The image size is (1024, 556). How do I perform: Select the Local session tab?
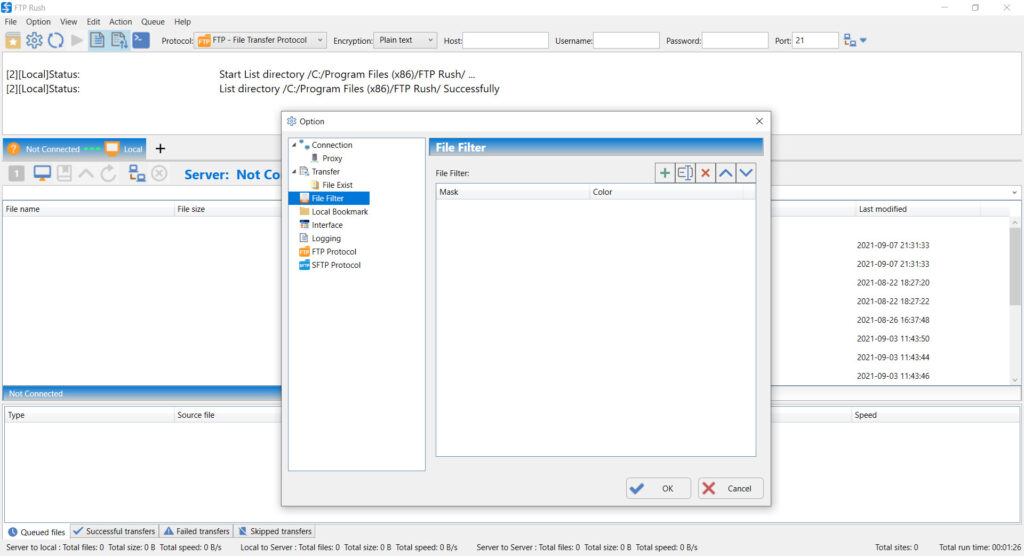[x=125, y=149]
